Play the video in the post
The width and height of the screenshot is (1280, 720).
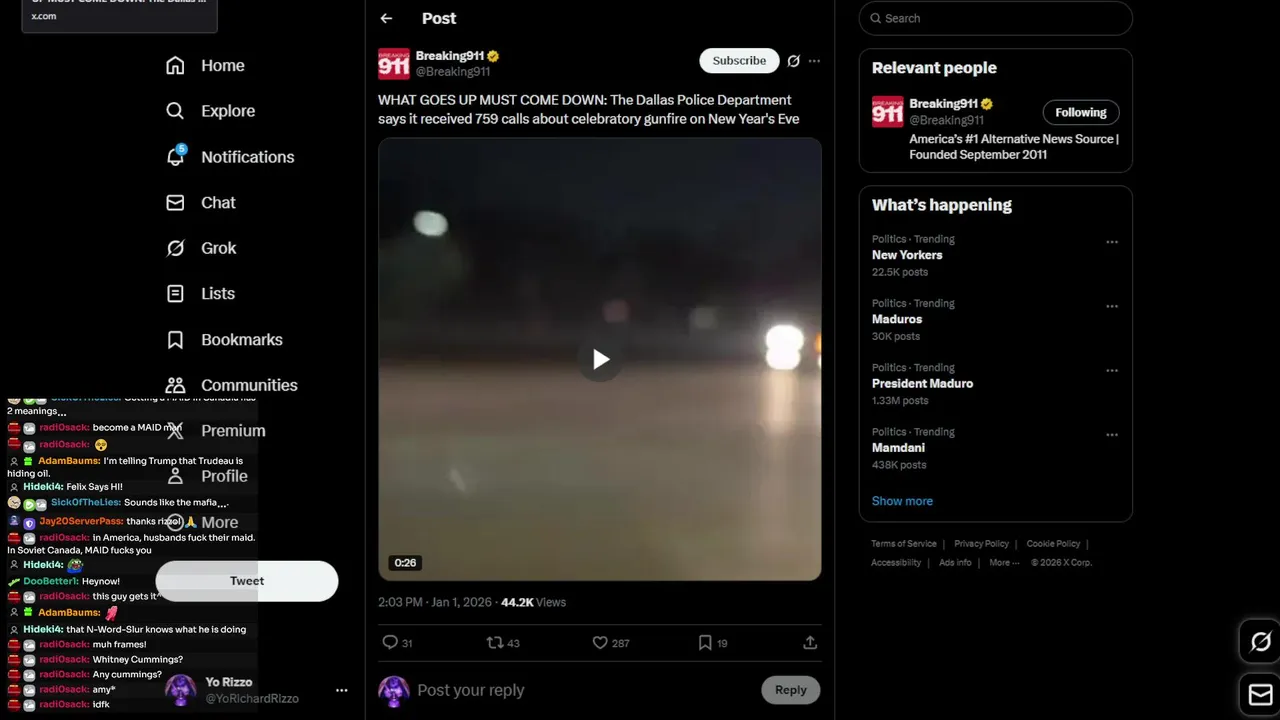click(600, 359)
